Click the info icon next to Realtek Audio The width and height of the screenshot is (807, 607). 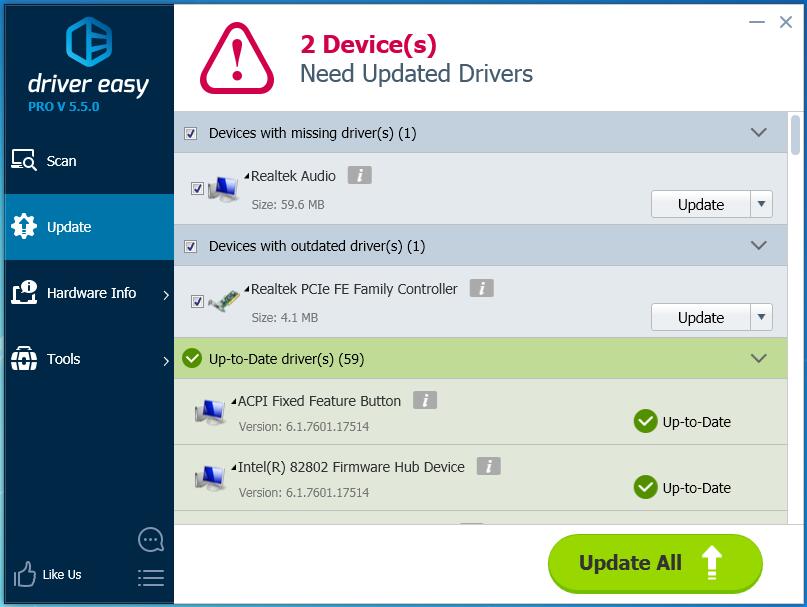click(358, 174)
